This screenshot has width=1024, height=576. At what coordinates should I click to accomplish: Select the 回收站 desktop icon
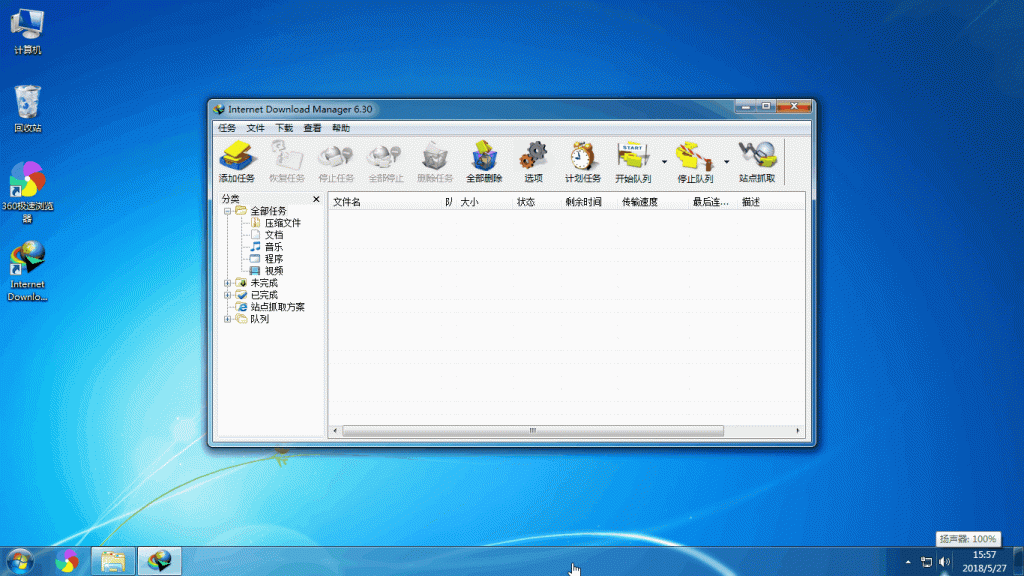click(x=27, y=108)
